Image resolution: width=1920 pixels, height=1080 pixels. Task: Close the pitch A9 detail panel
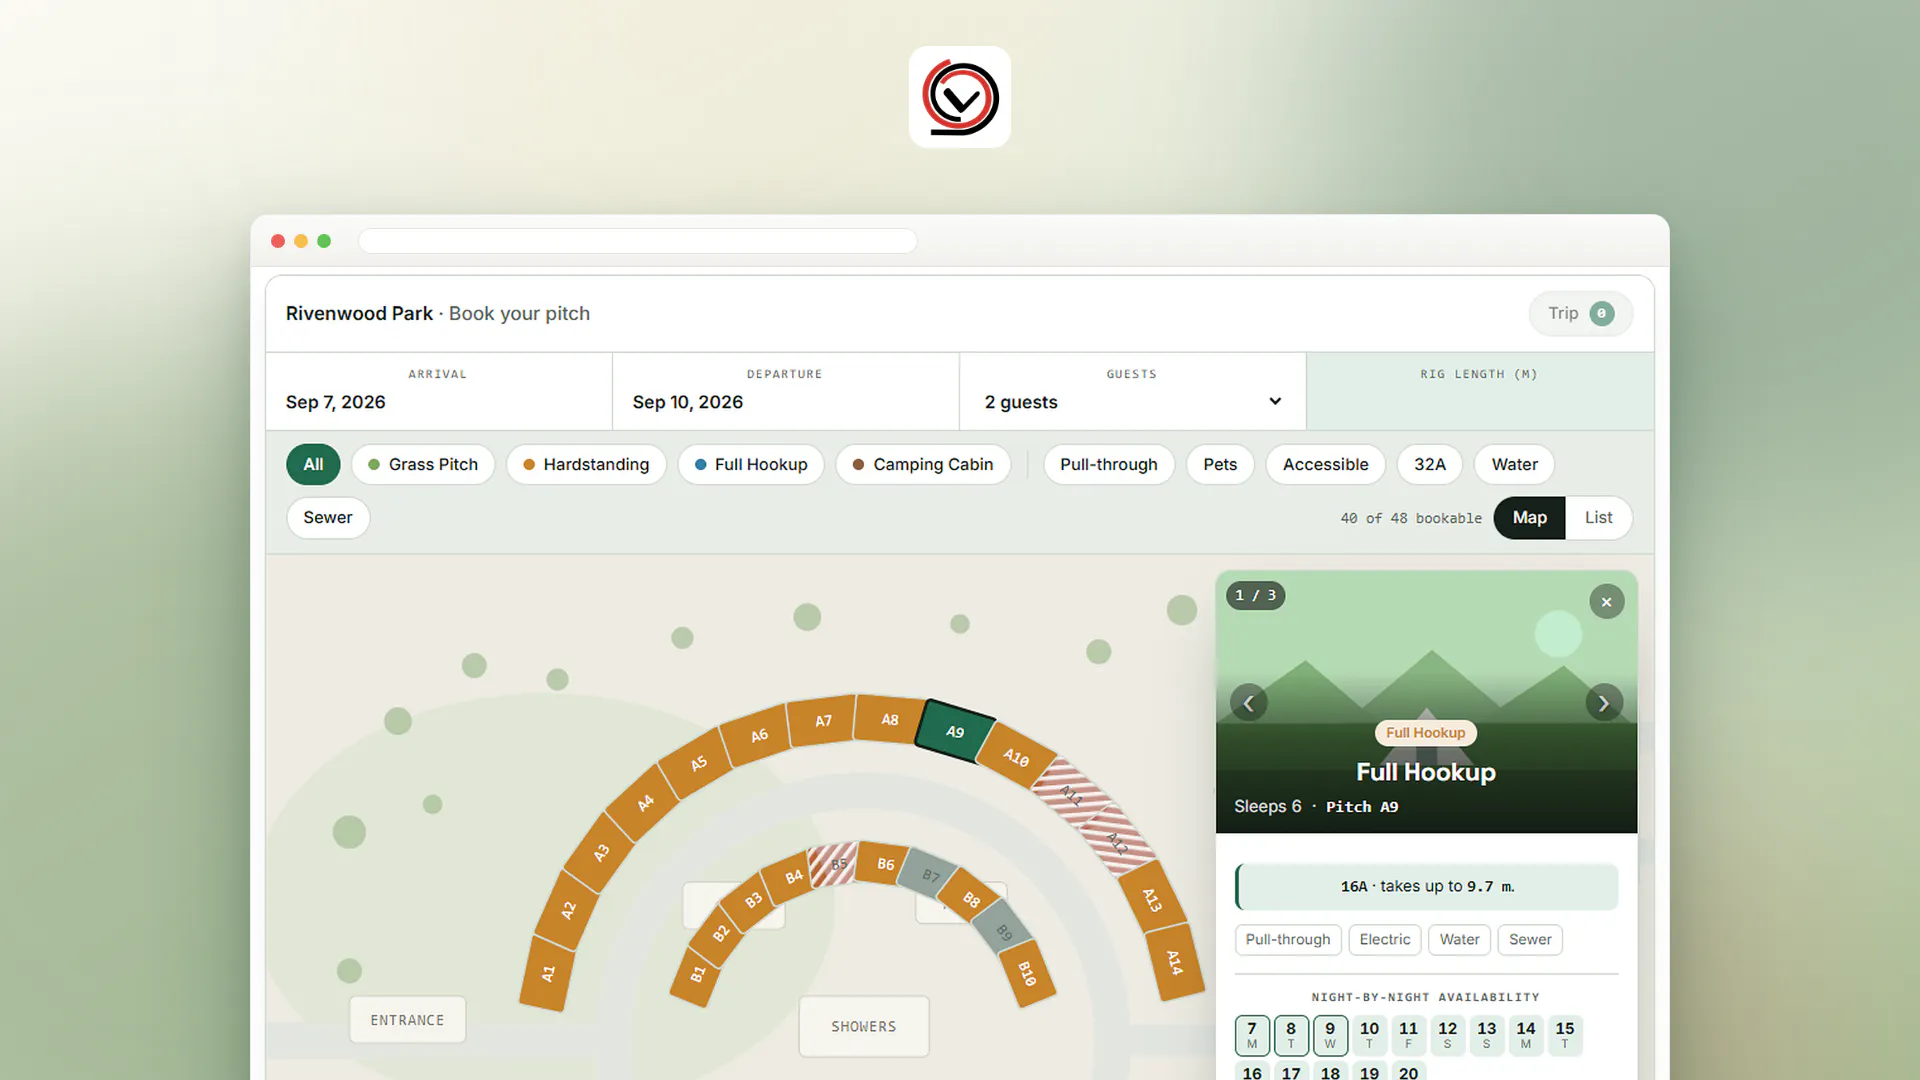[1606, 602]
